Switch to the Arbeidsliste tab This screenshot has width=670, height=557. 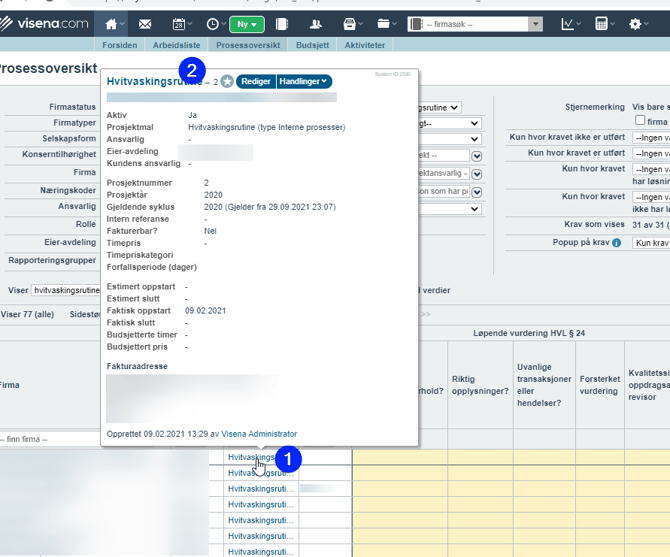coord(176,45)
